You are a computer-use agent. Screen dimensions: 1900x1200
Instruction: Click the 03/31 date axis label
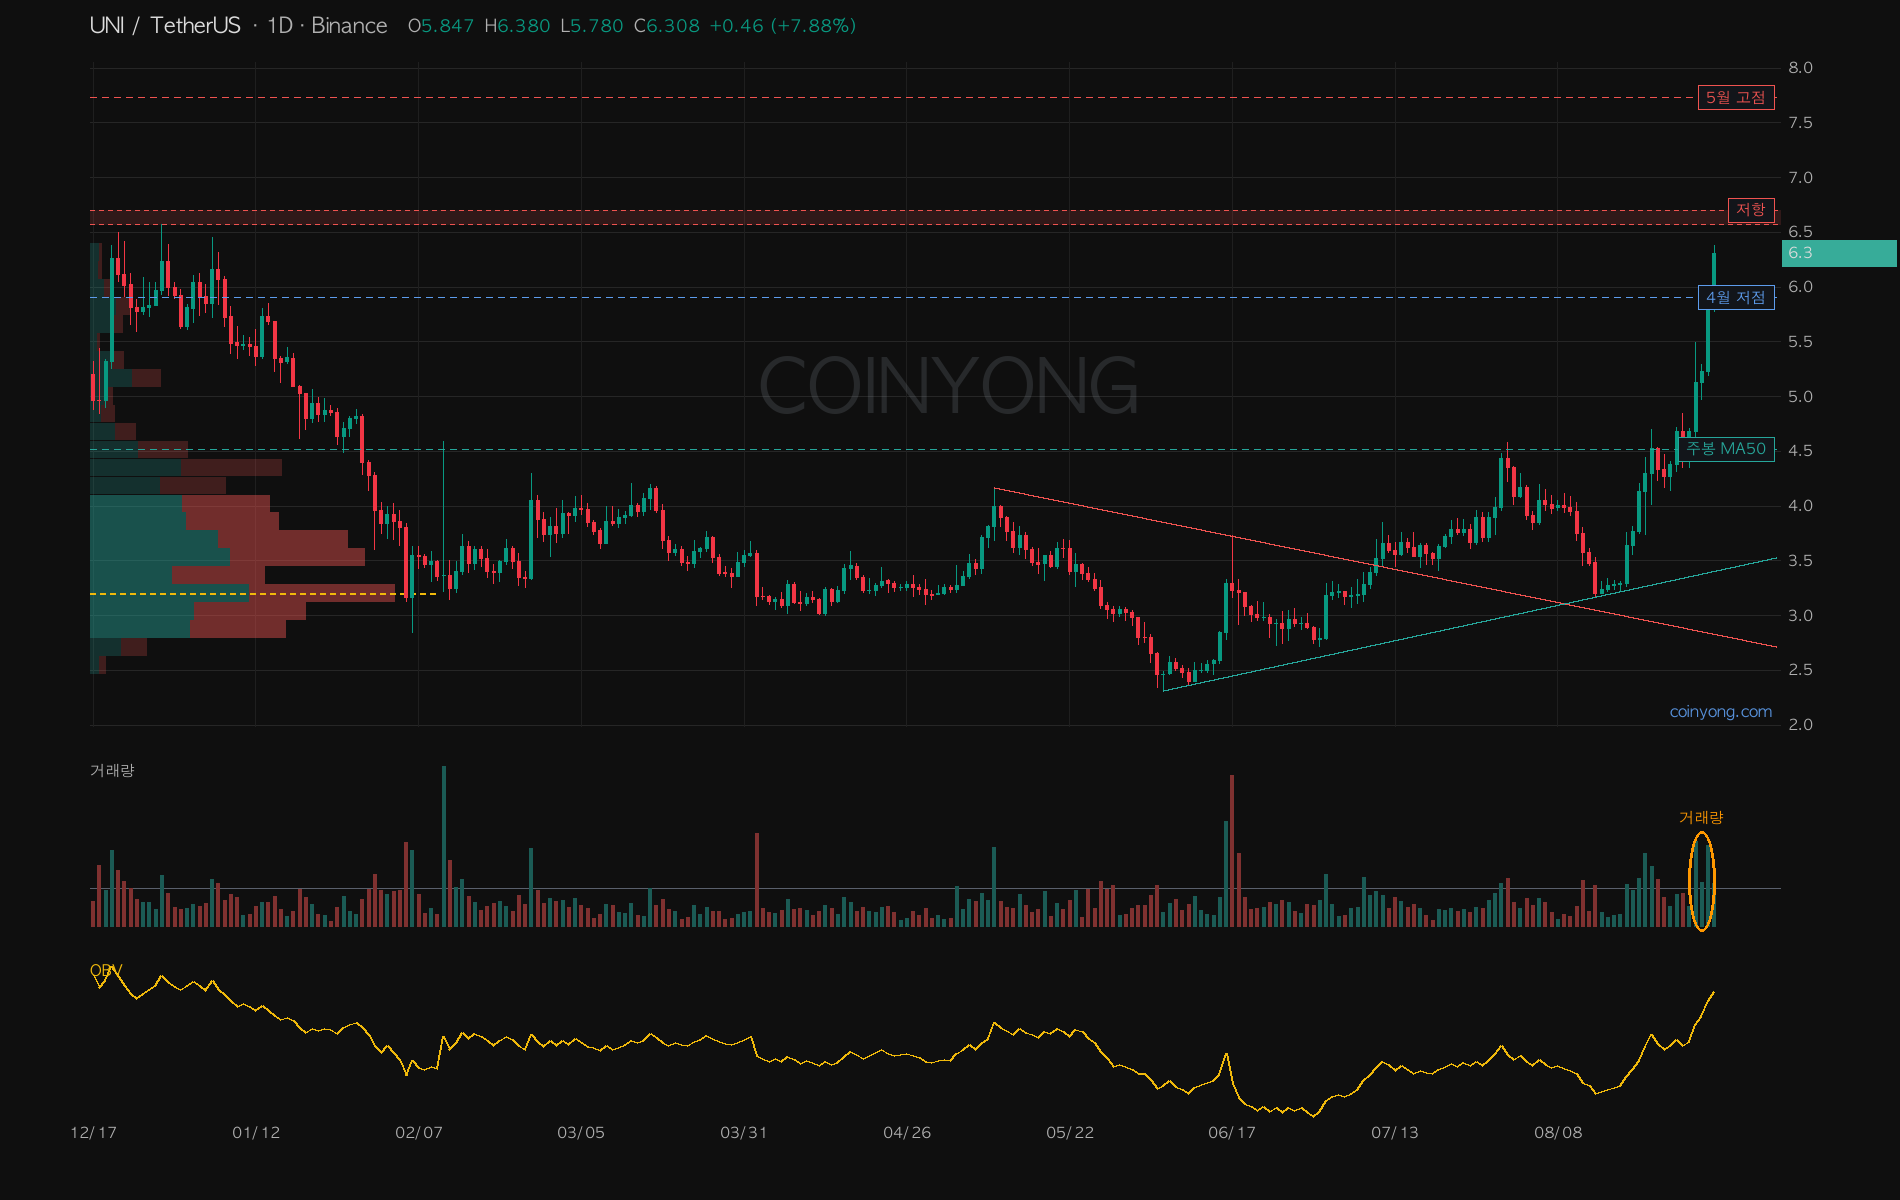744,1133
